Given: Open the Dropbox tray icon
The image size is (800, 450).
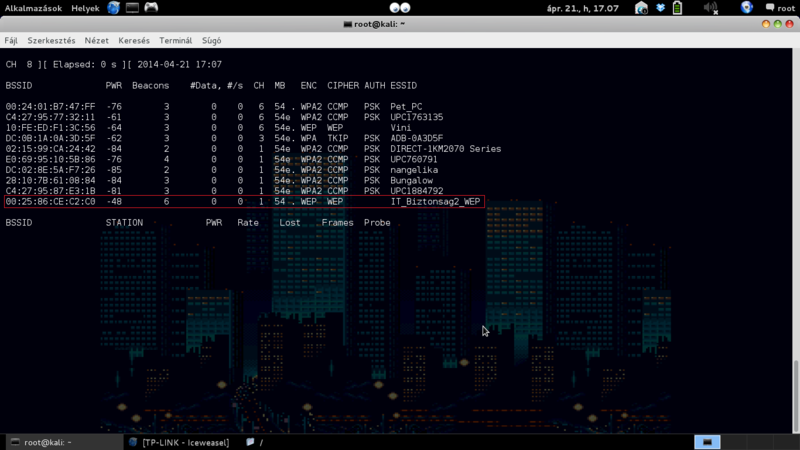Looking at the screenshot, I should pos(660,8).
